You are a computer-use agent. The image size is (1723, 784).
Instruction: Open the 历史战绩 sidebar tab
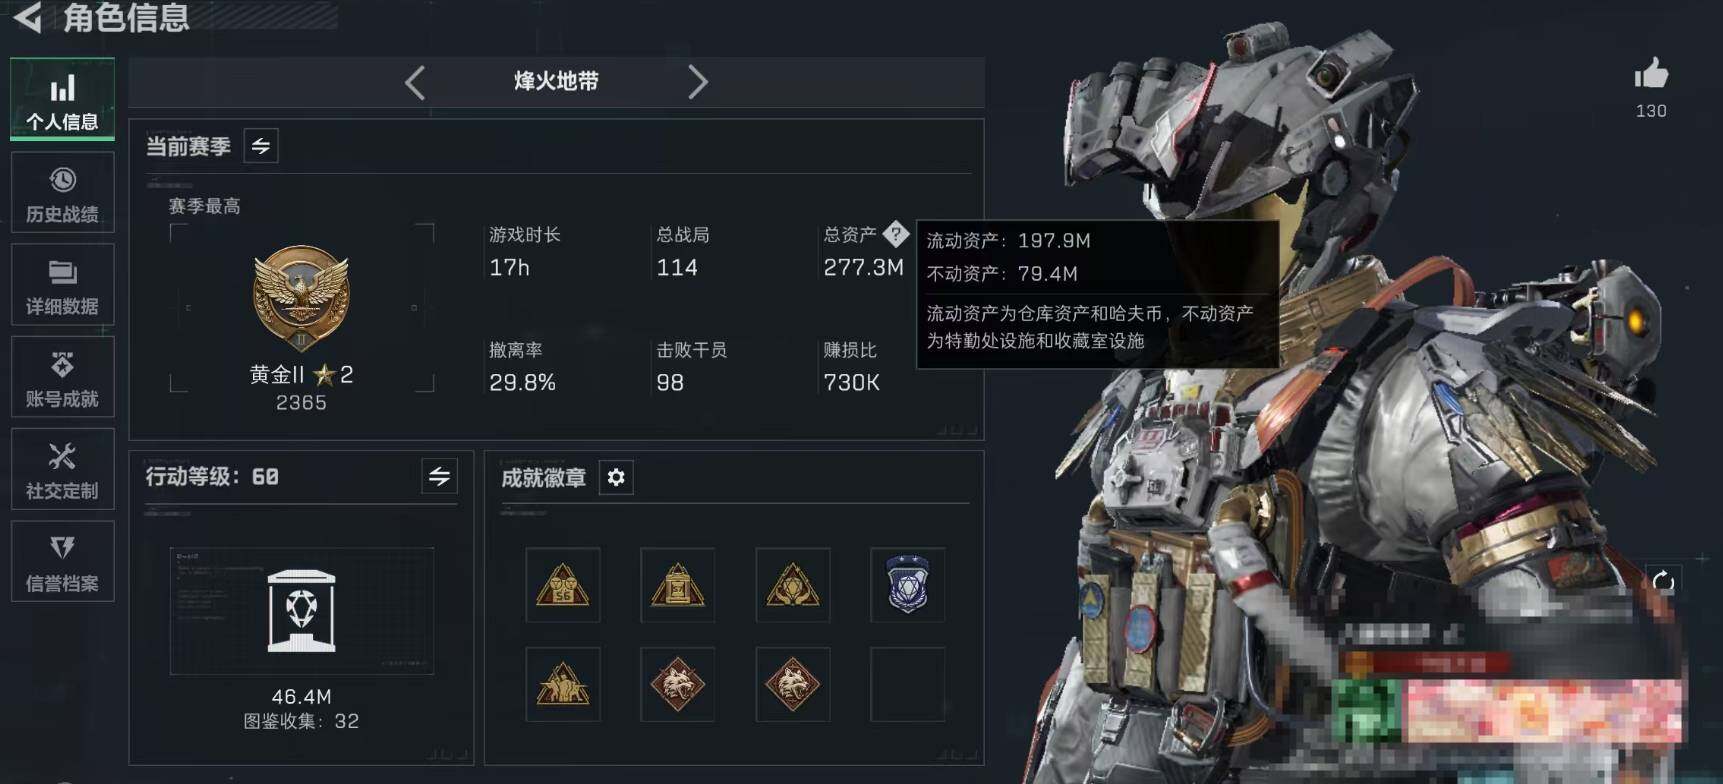62,194
